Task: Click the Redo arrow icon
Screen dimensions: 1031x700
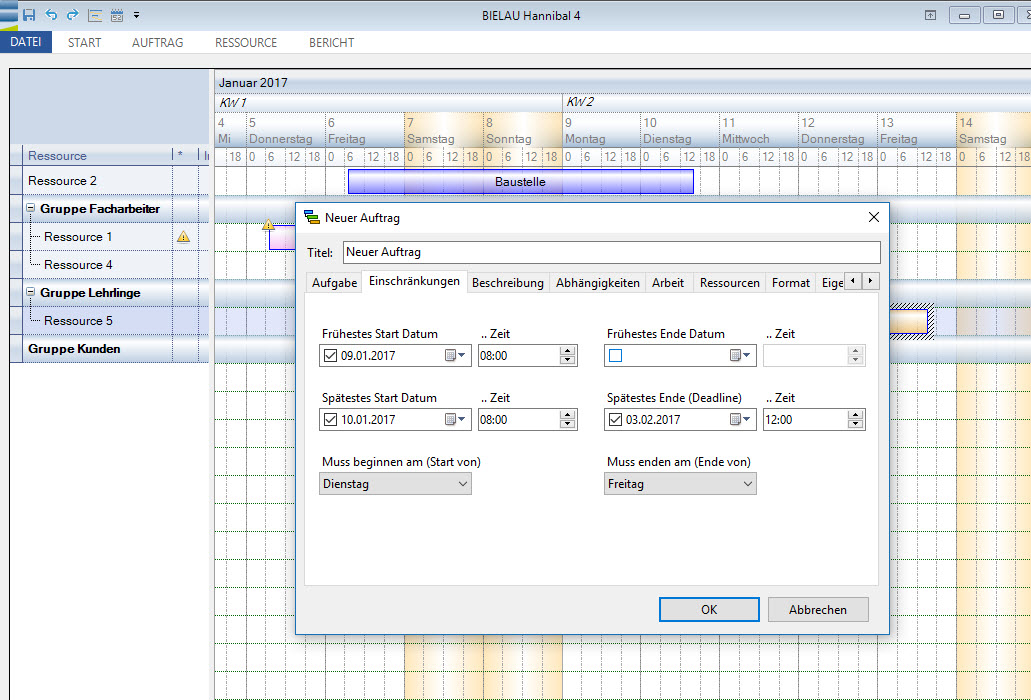Action: [72, 15]
